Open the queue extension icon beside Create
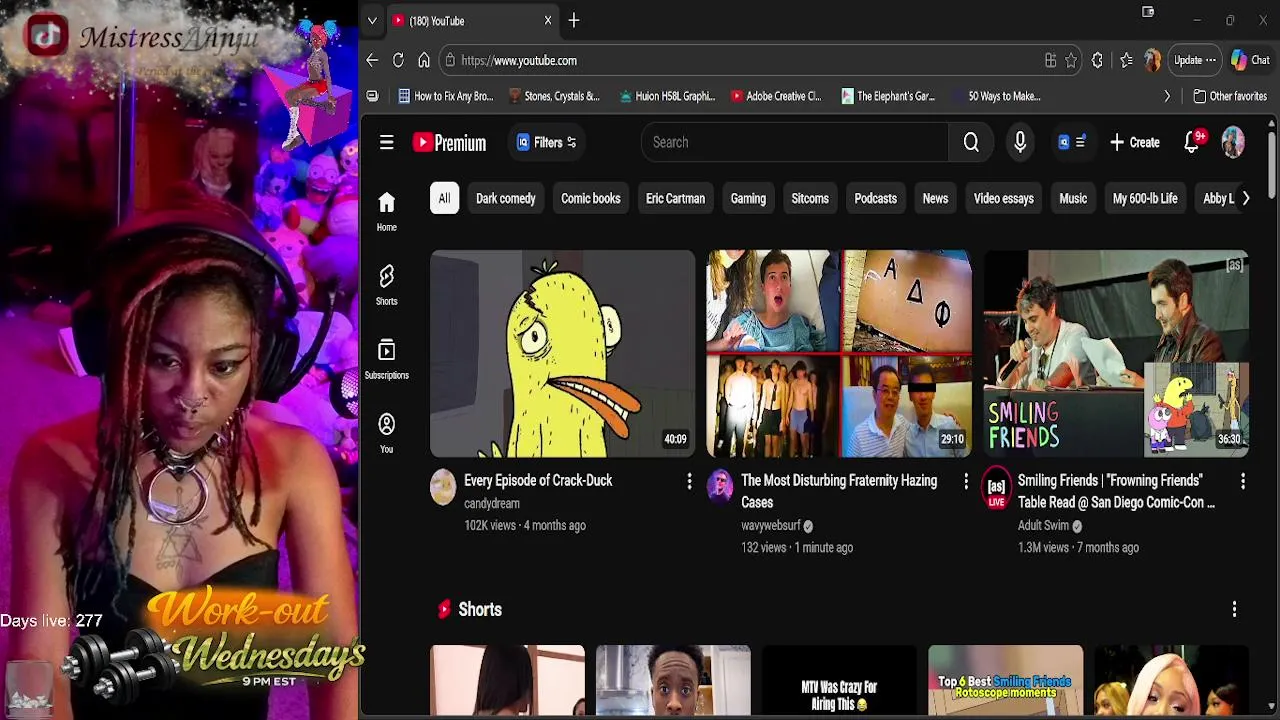Image resolution: width=1280 pixels, height=720 pixels. tap(1071, 142)
